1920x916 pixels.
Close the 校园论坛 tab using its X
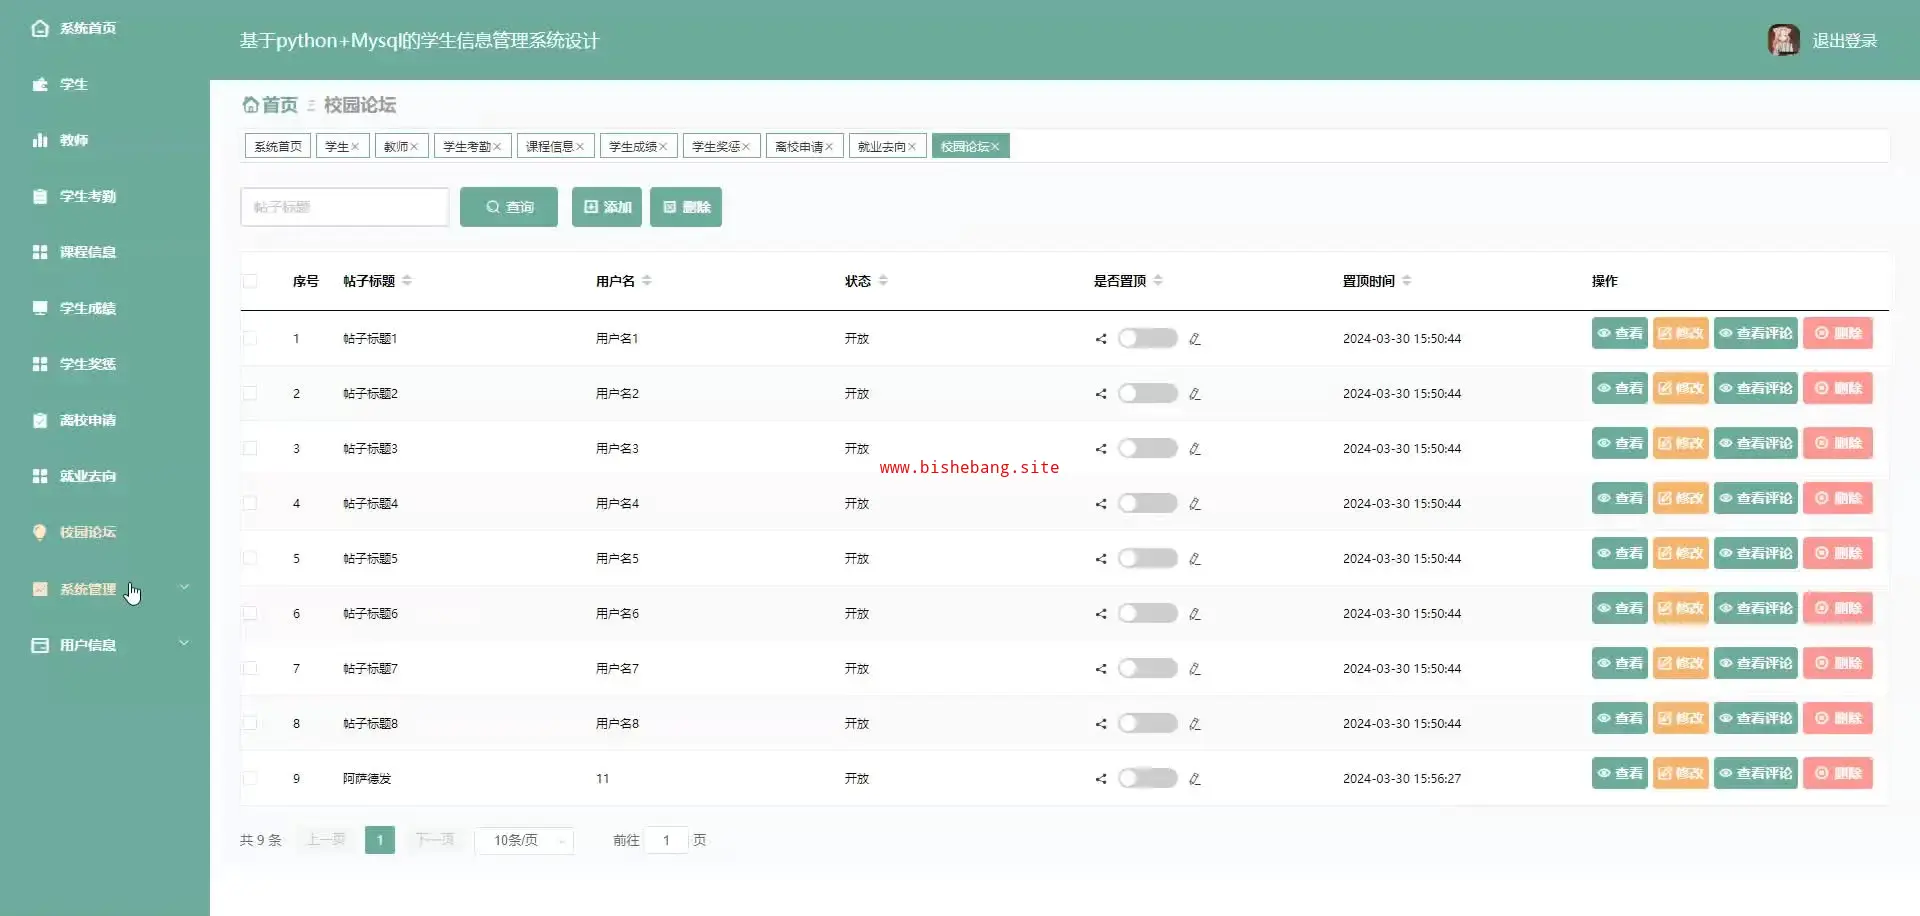click(995, 147)
